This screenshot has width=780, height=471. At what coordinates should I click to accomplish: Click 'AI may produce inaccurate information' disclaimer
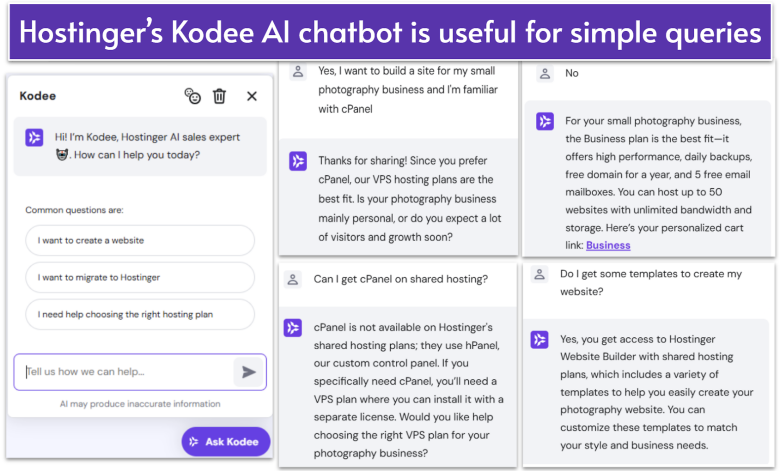click(140, 404)
